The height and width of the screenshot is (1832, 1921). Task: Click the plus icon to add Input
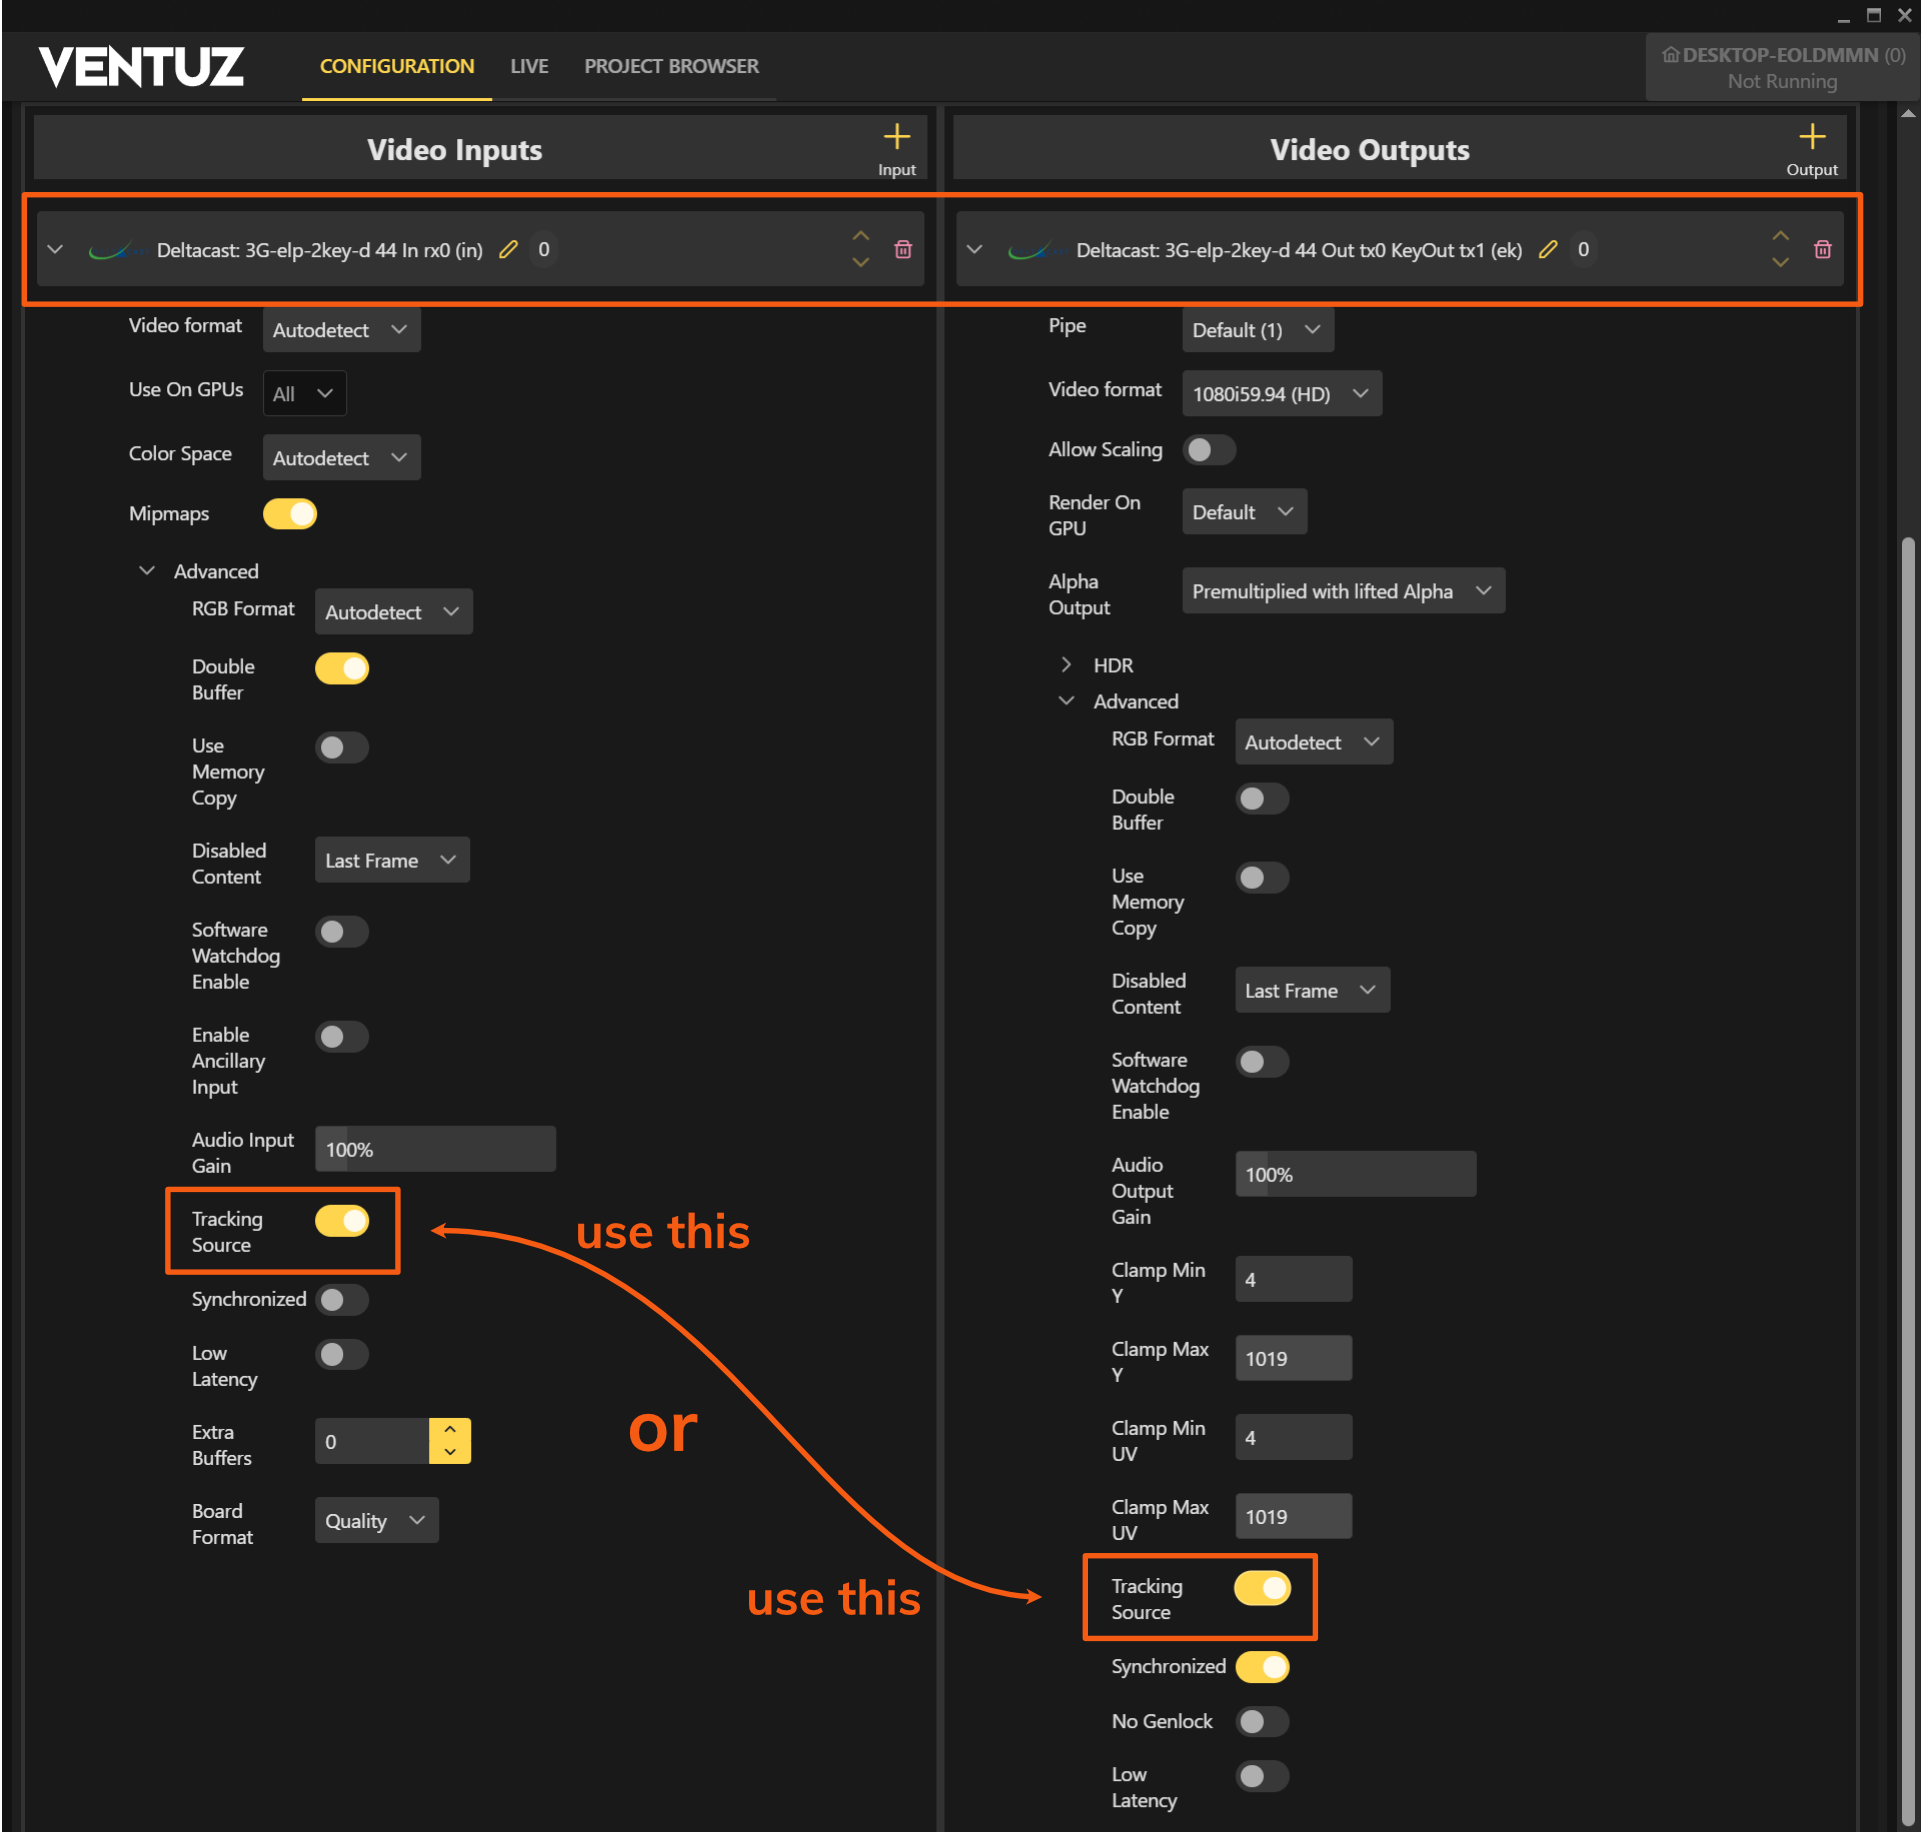pyautogui.click(x=896, y=138)
